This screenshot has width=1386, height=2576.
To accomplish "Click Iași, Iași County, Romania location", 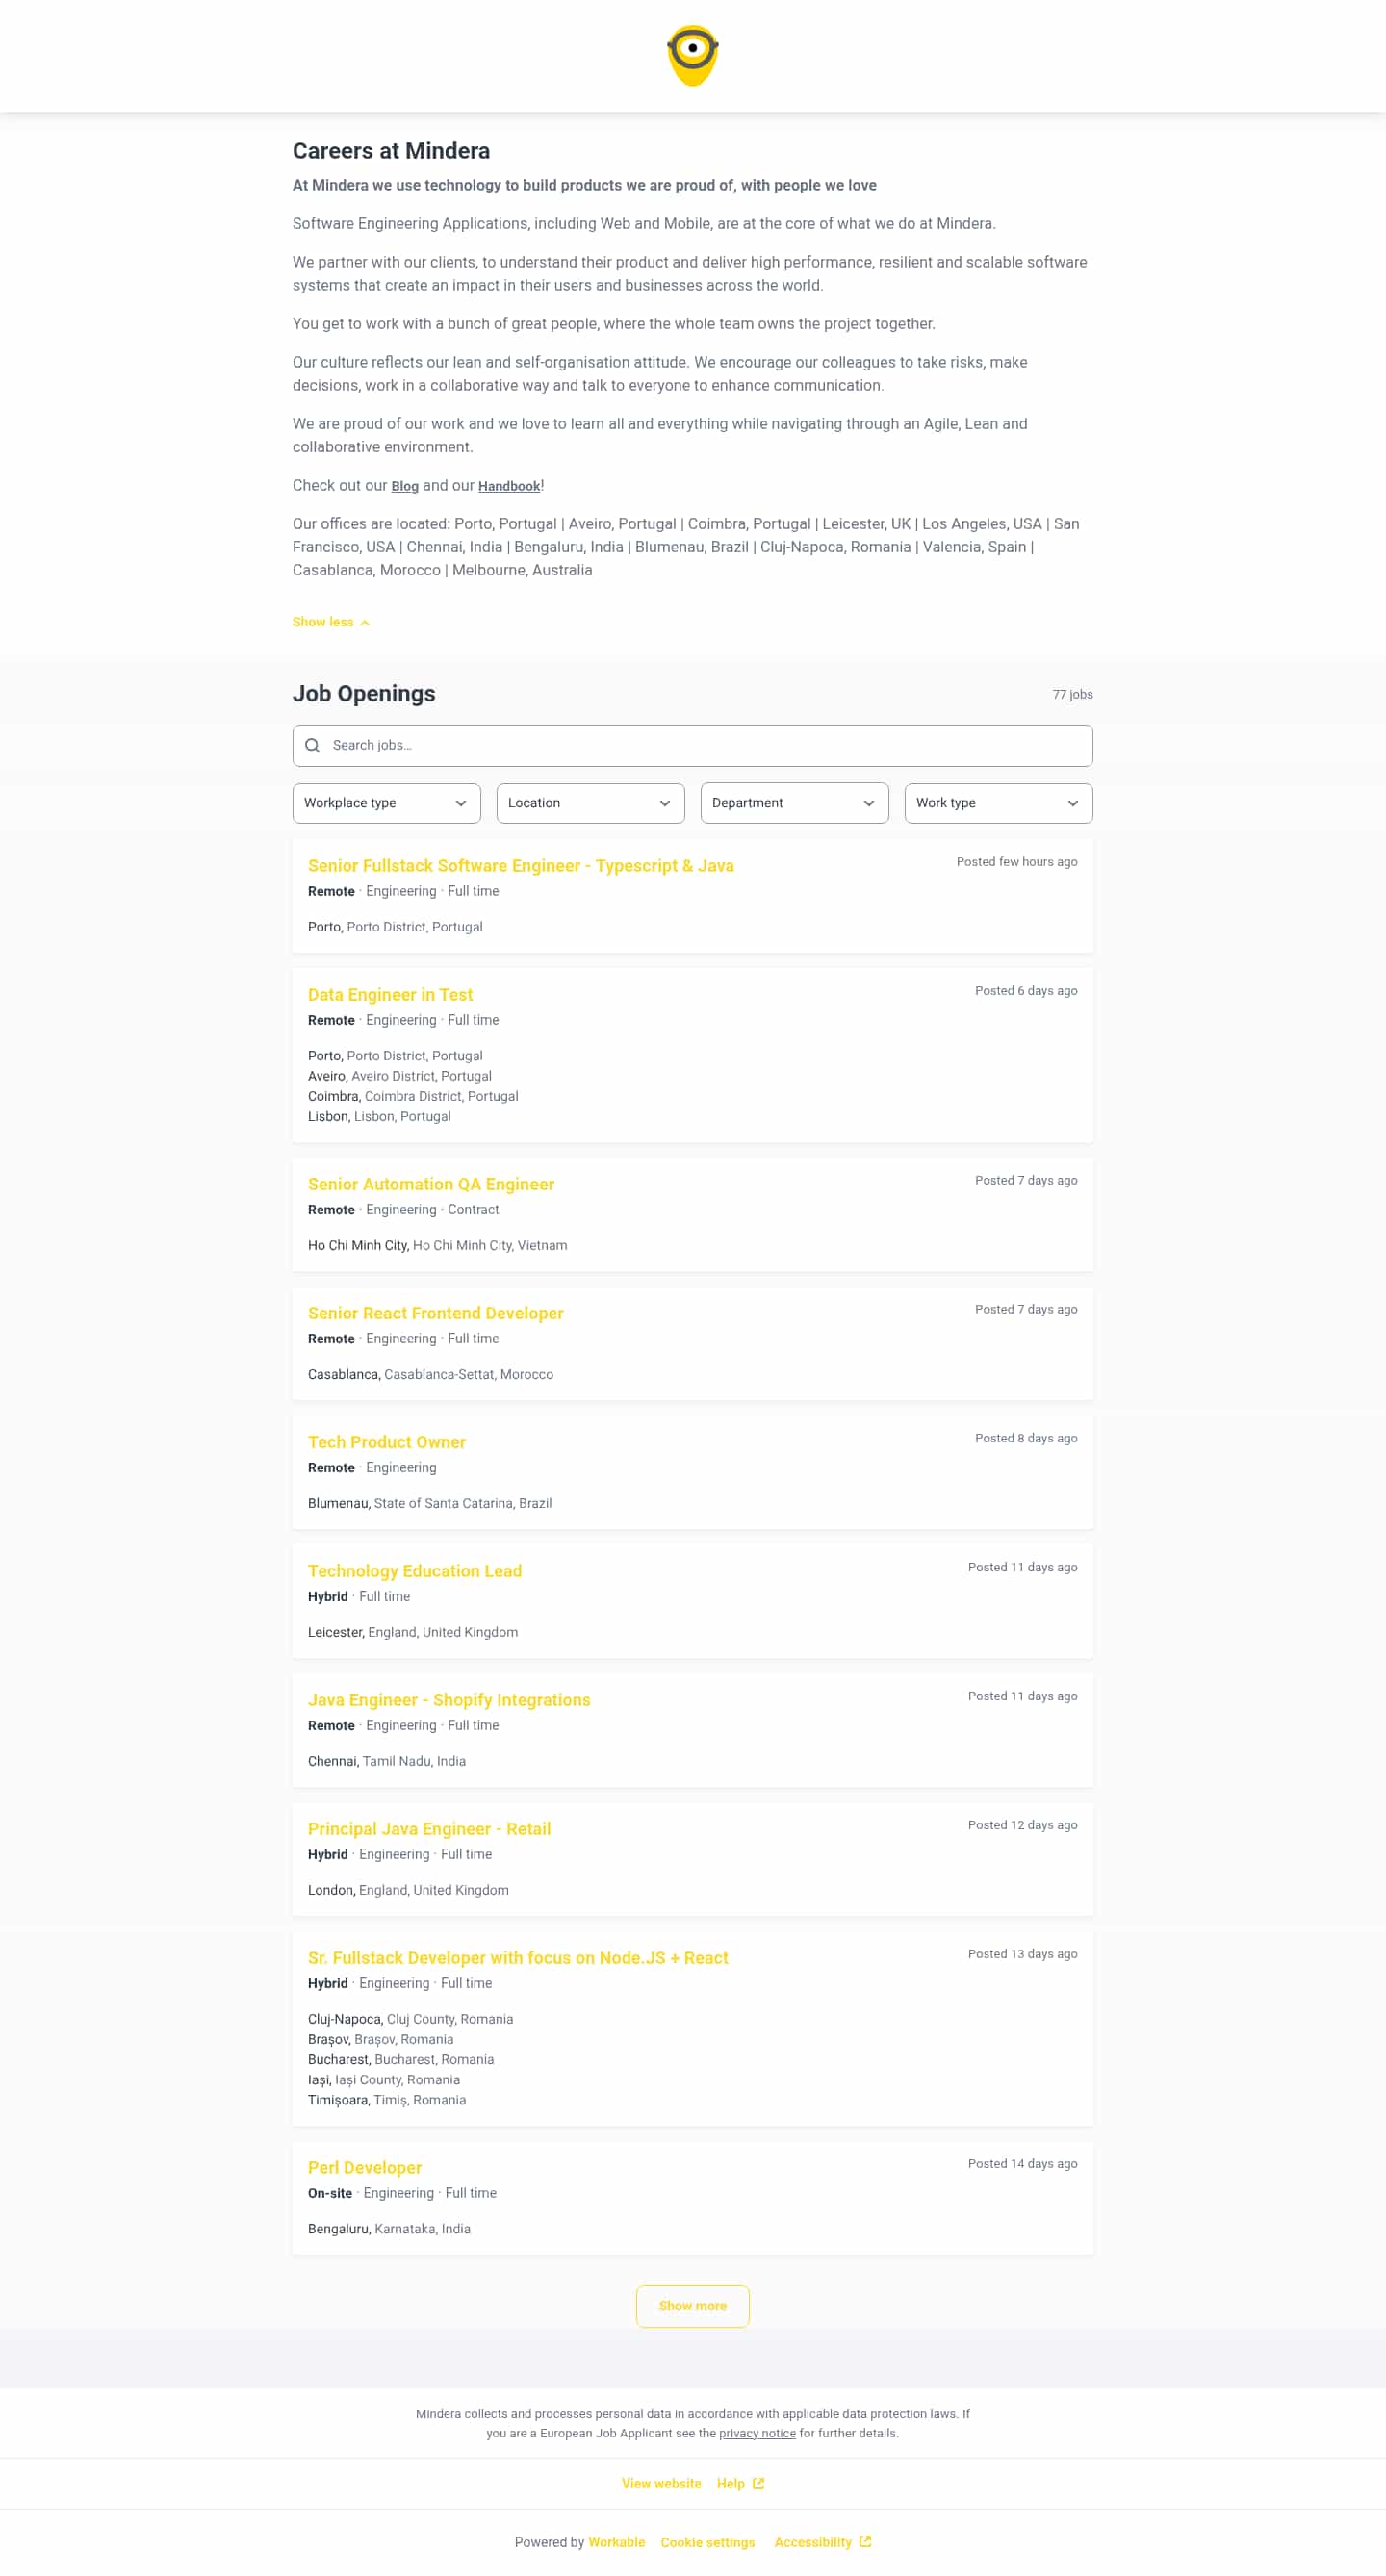I will (384, 2080).
